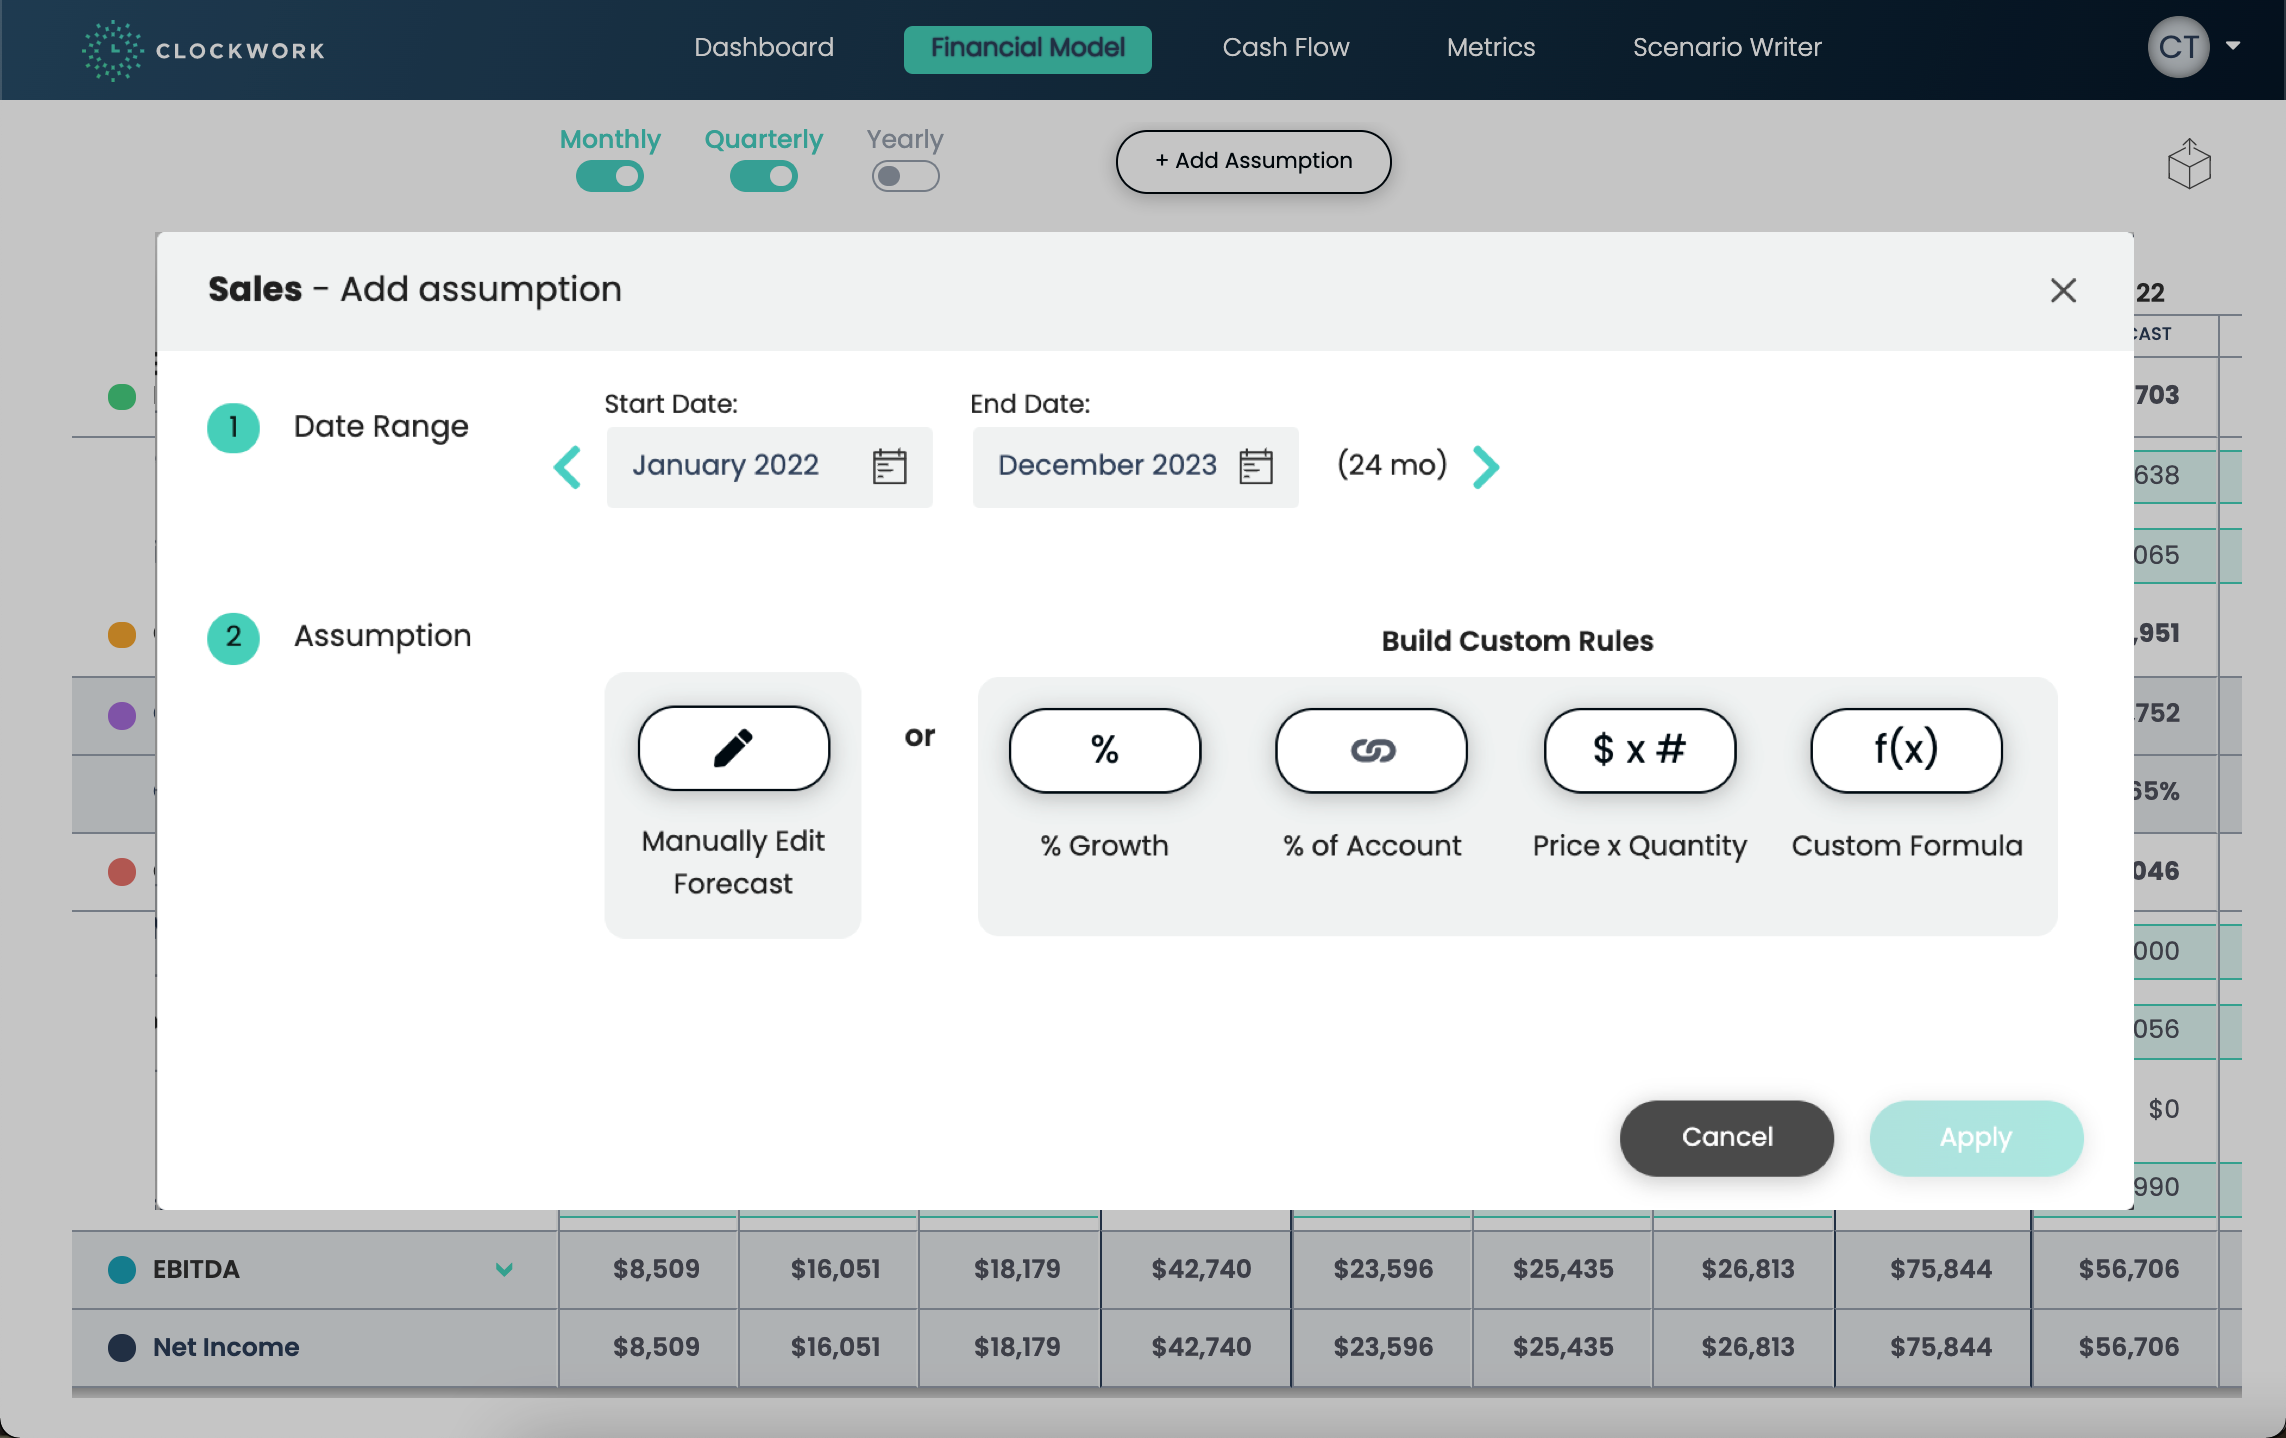
Task: Apply the selected Sales assumption
Action: (1976, 1136)
